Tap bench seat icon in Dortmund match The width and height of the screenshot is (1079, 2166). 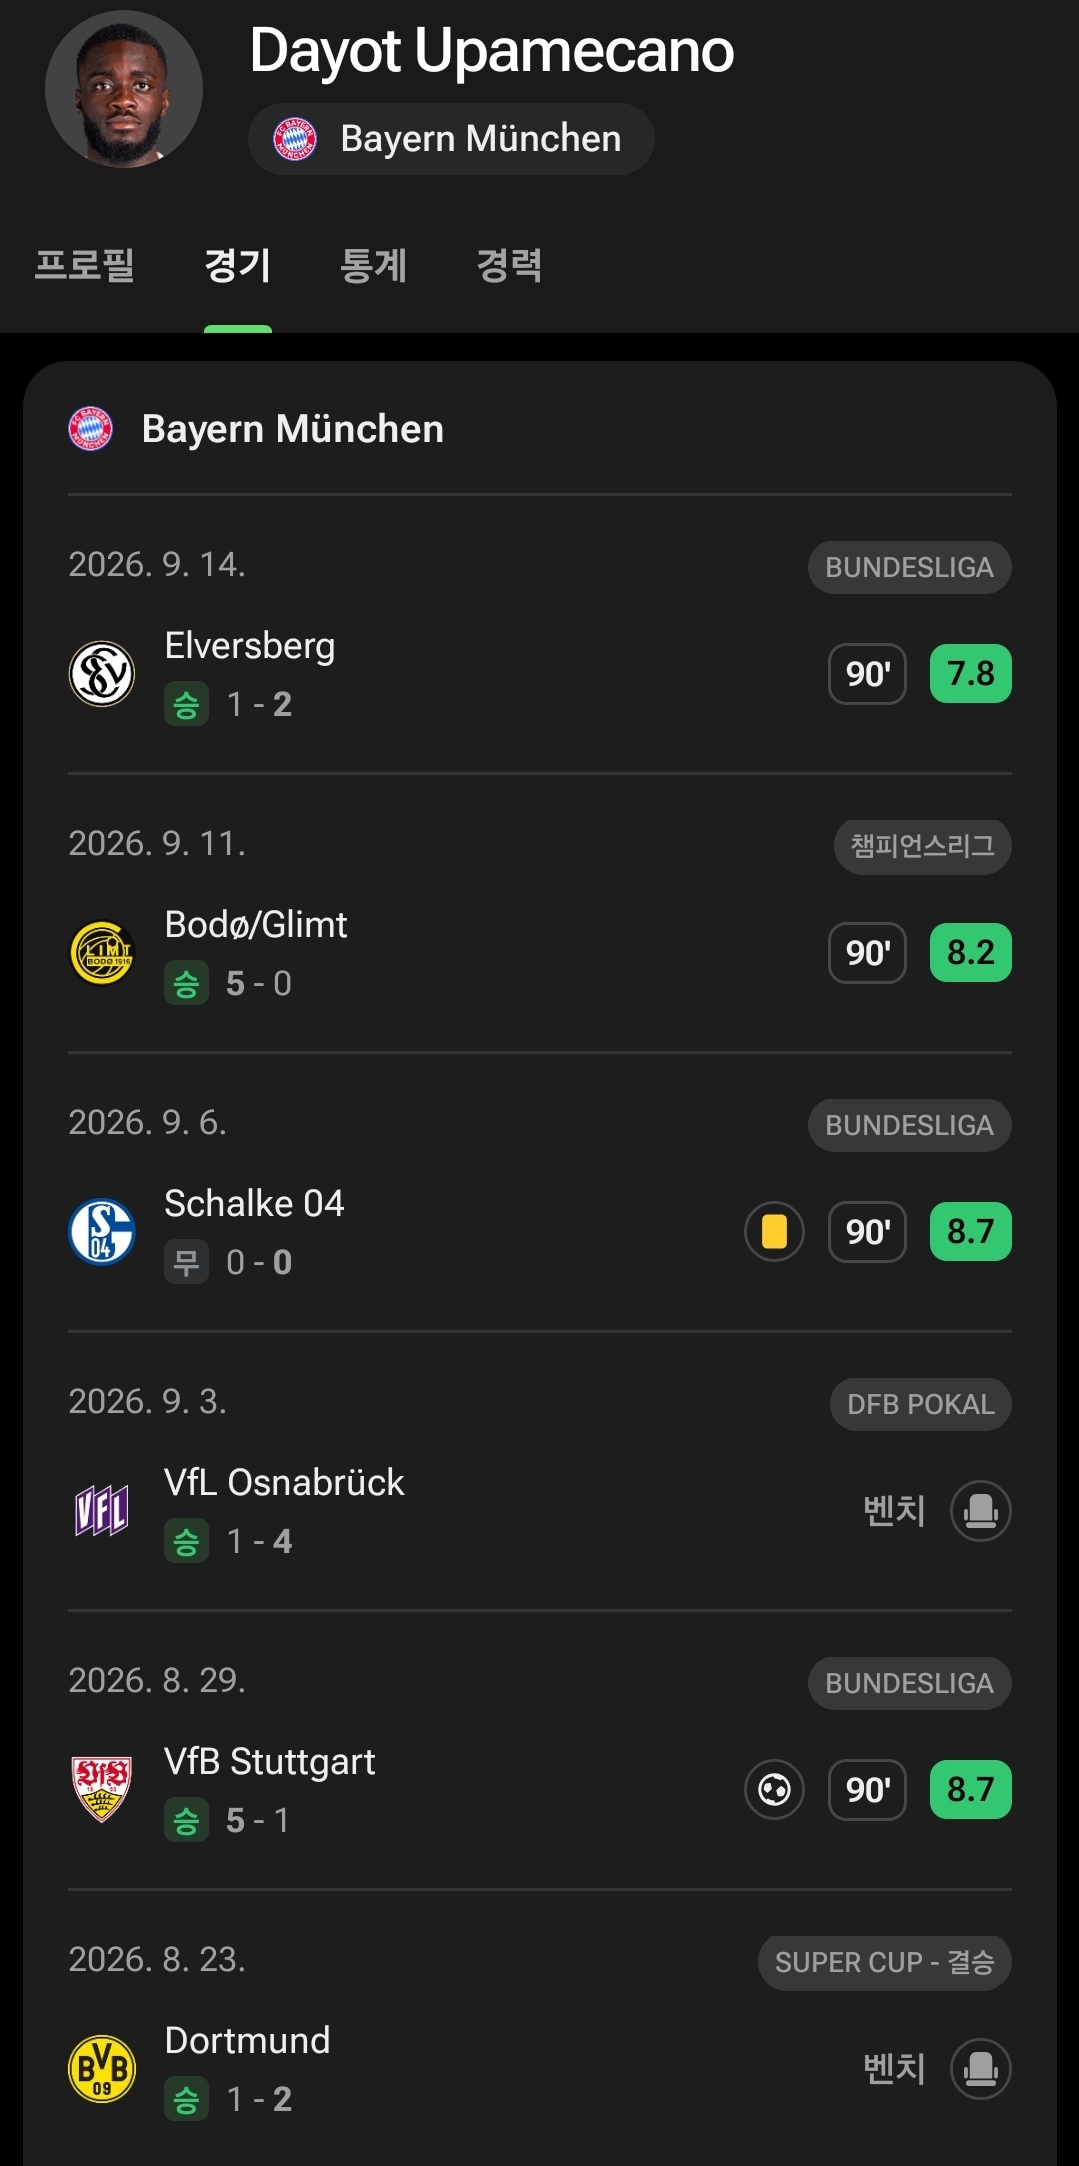(981, 2069)
